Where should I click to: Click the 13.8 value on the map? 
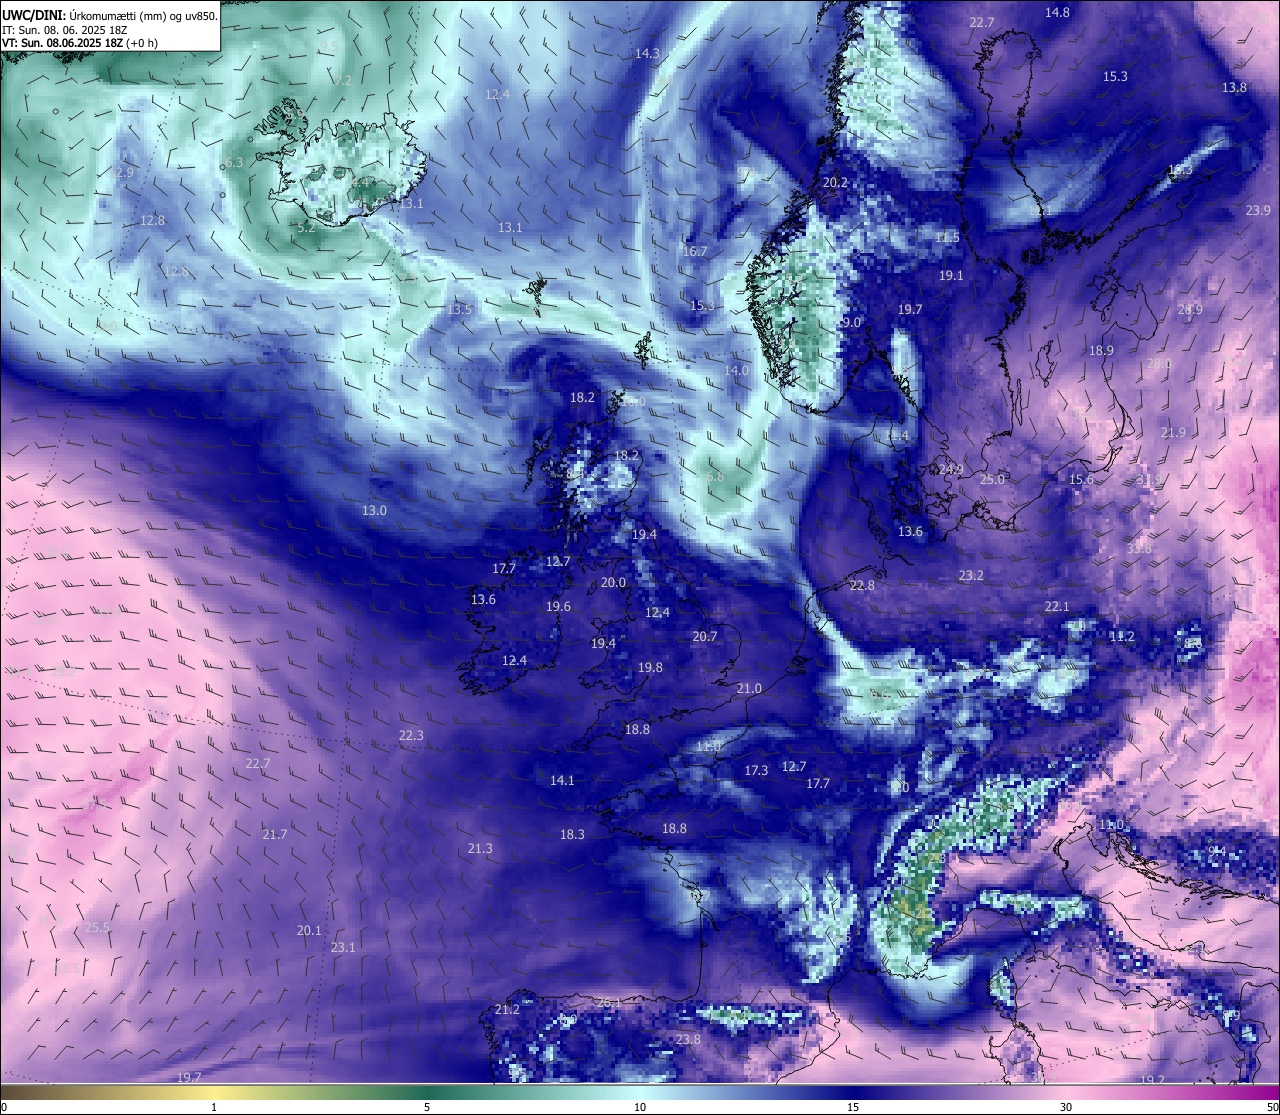tap(1234, 87)
